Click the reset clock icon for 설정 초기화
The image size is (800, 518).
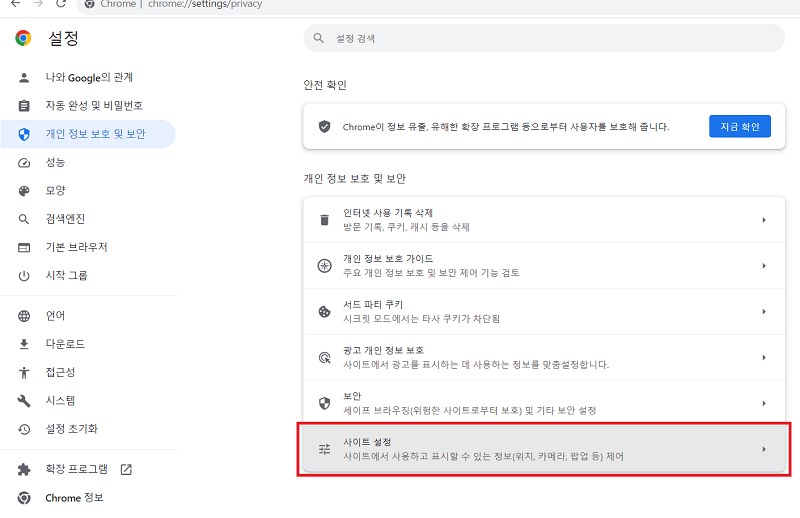pos(24,429)
